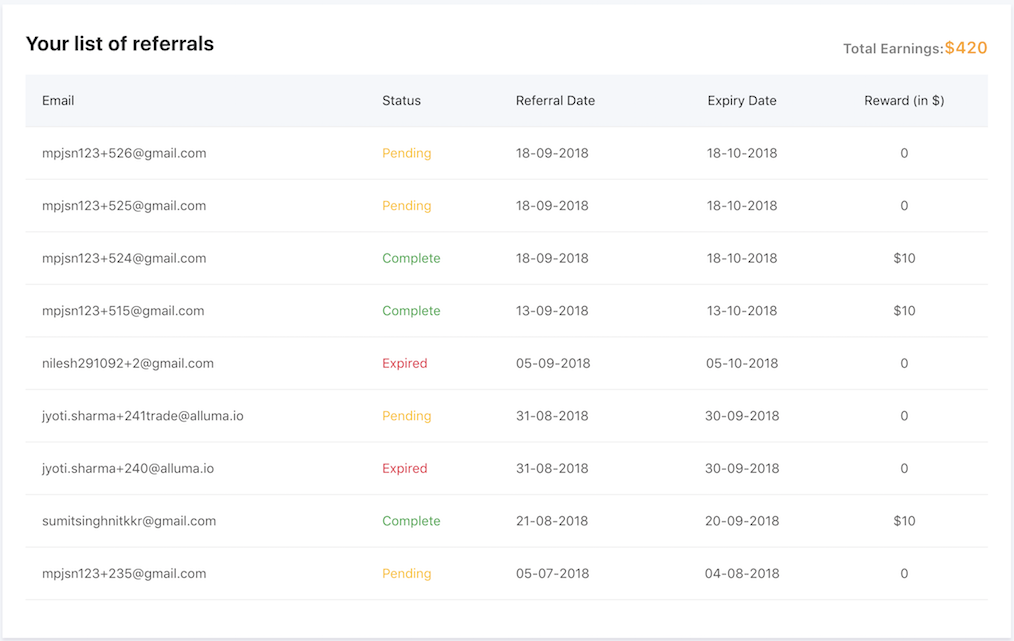The width and height of the screenshot is (1014, 641).
Task: Click the email mpjsn123+526@gmail.com
Action: pyautogui.click(x=124, y=154)
